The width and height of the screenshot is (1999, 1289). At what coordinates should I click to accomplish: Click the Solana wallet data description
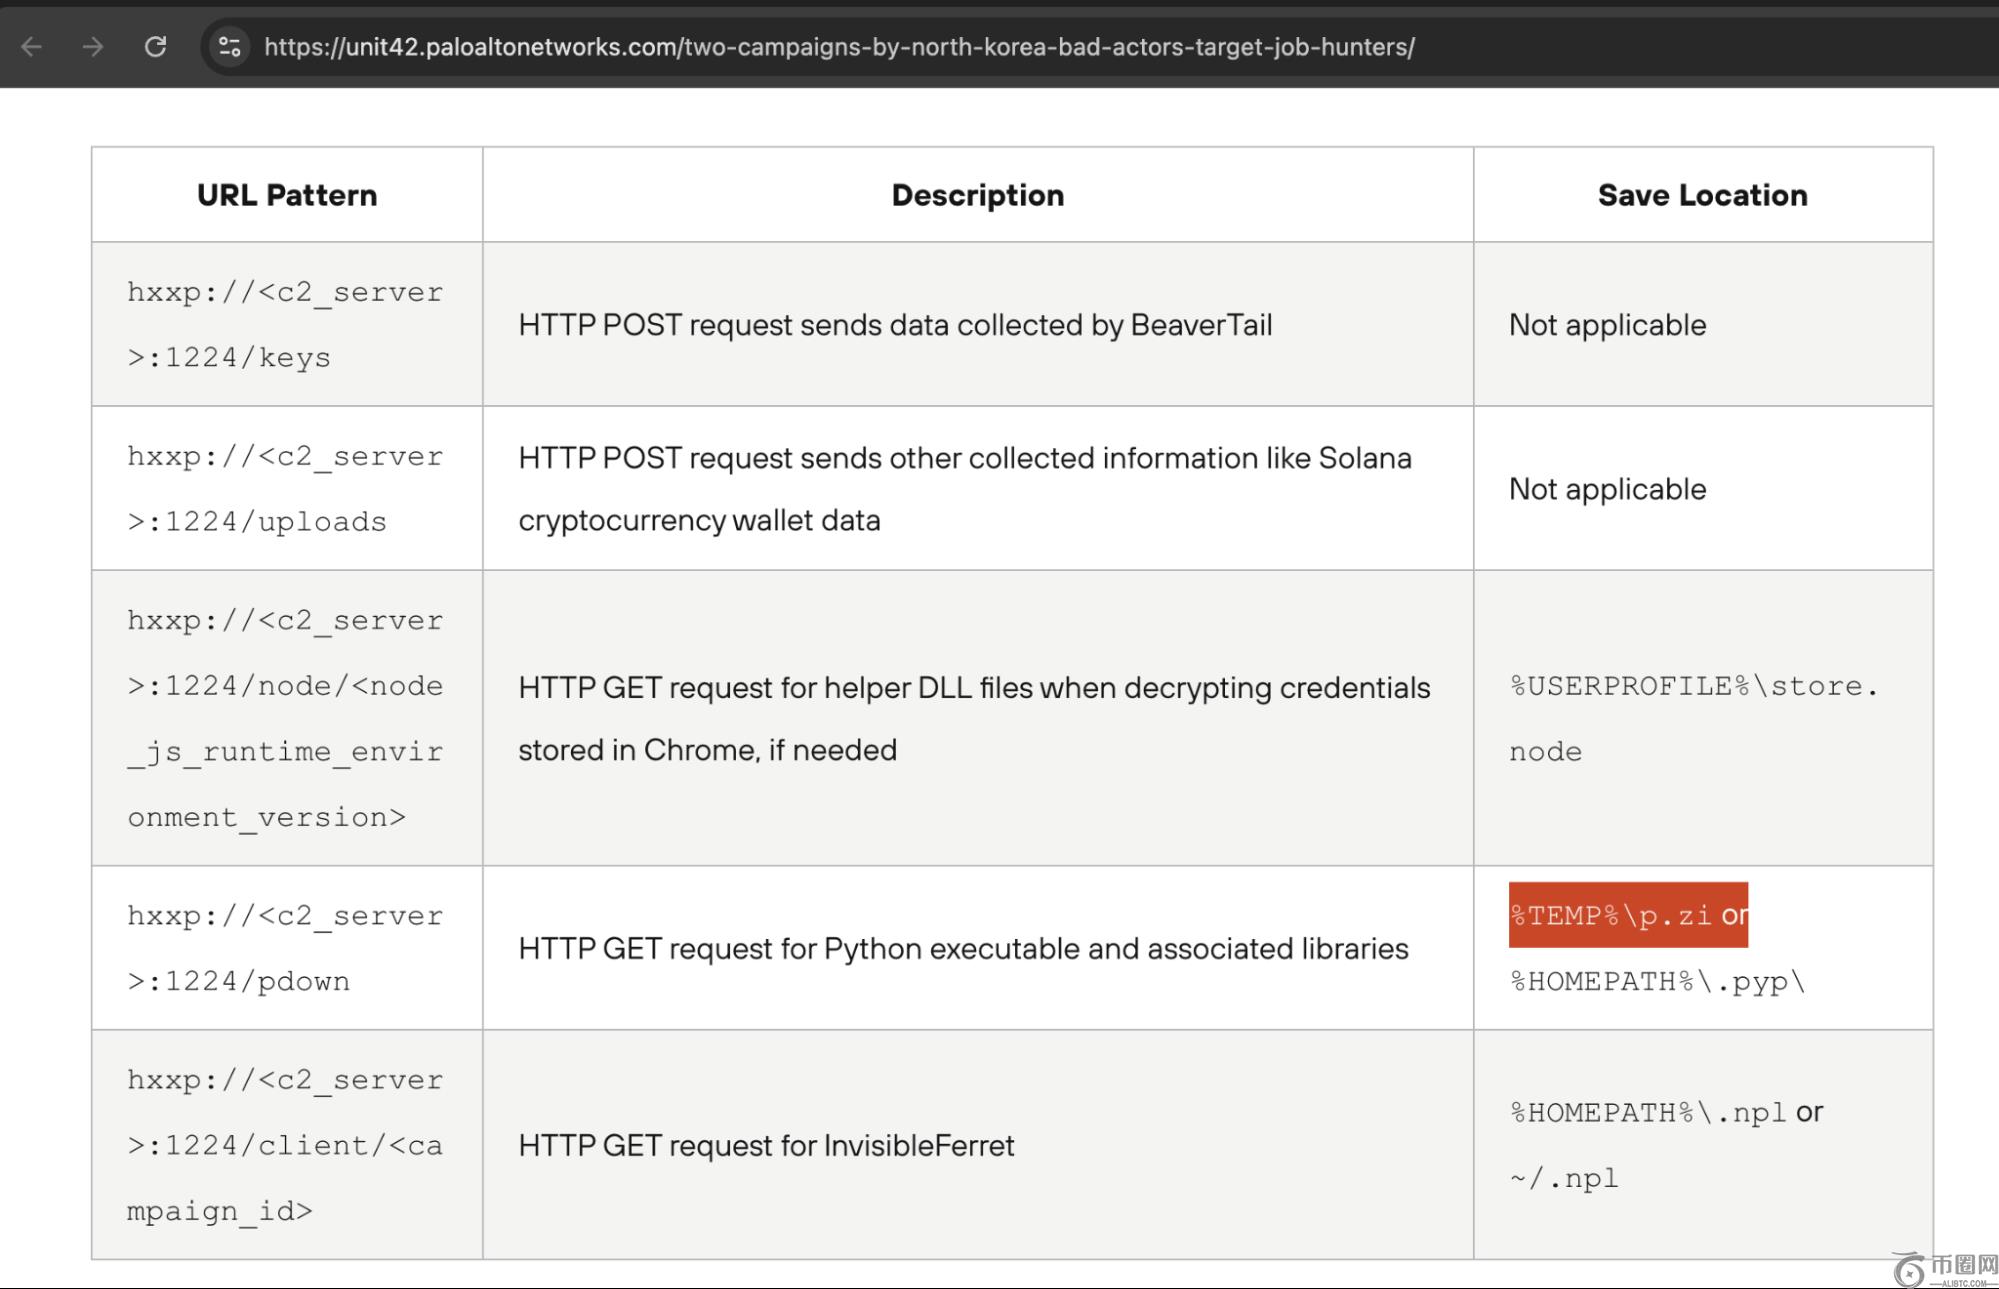pos(964,489)
